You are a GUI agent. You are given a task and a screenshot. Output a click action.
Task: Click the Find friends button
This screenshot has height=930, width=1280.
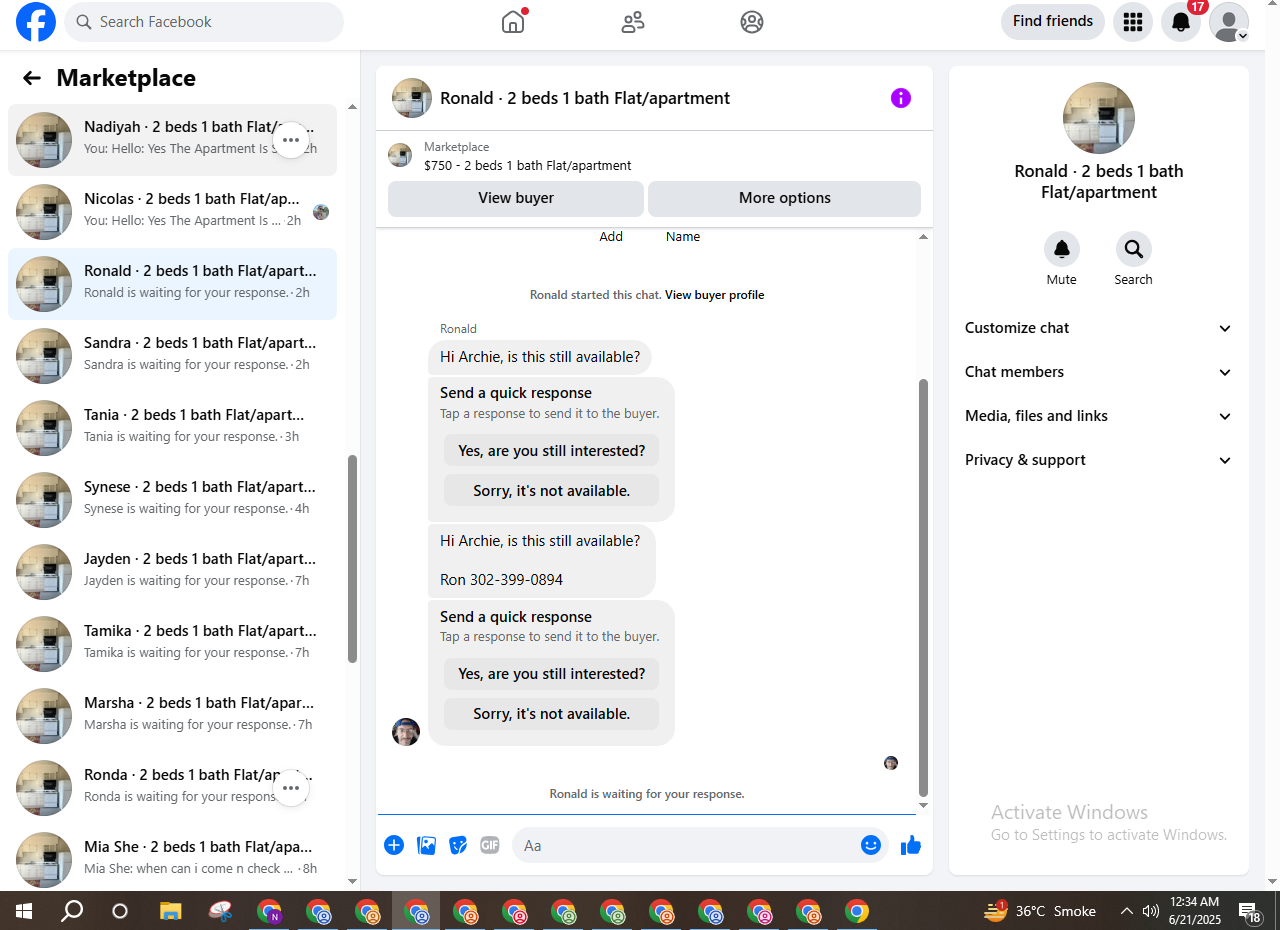click(1053, 22)
